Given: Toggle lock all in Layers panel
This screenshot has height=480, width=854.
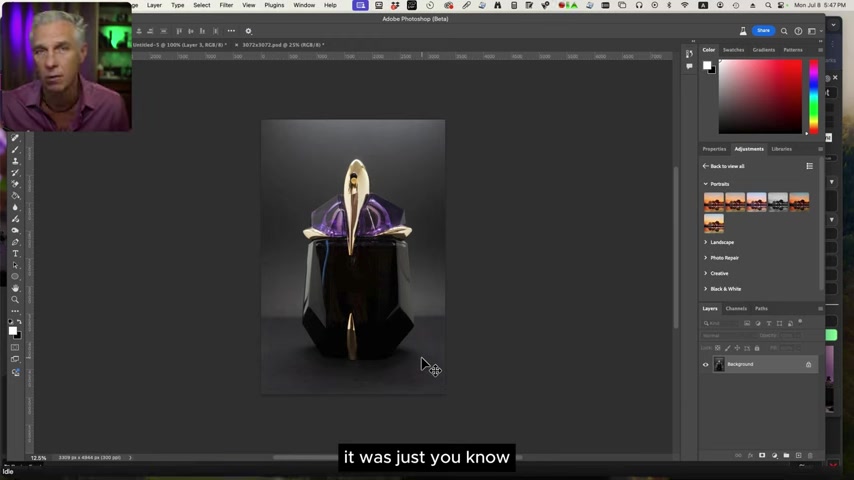Looking at the screenshot, I should (x=757, y=348).
